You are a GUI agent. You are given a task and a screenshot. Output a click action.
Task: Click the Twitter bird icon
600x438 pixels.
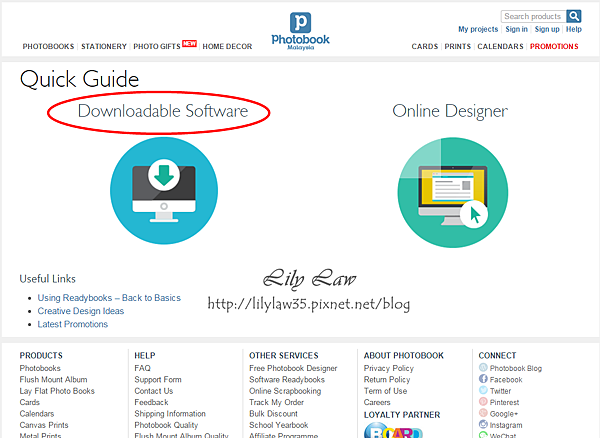coord(483,390)
